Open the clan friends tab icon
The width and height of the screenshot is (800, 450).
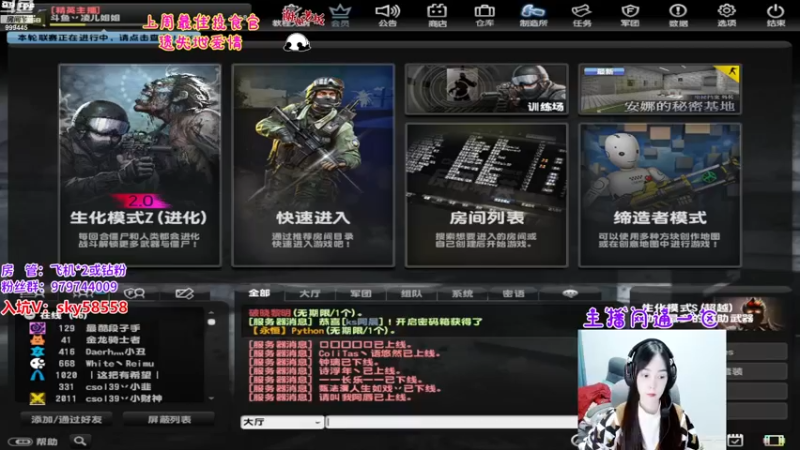pos(135,293)
